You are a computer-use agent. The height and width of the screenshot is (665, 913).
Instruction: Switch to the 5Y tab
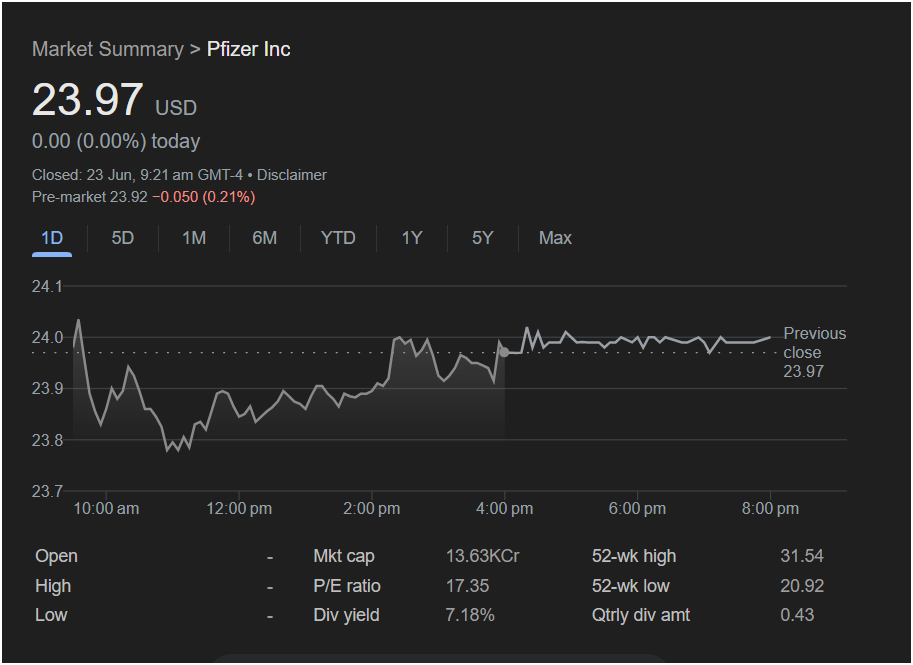[x=483, y=238]
